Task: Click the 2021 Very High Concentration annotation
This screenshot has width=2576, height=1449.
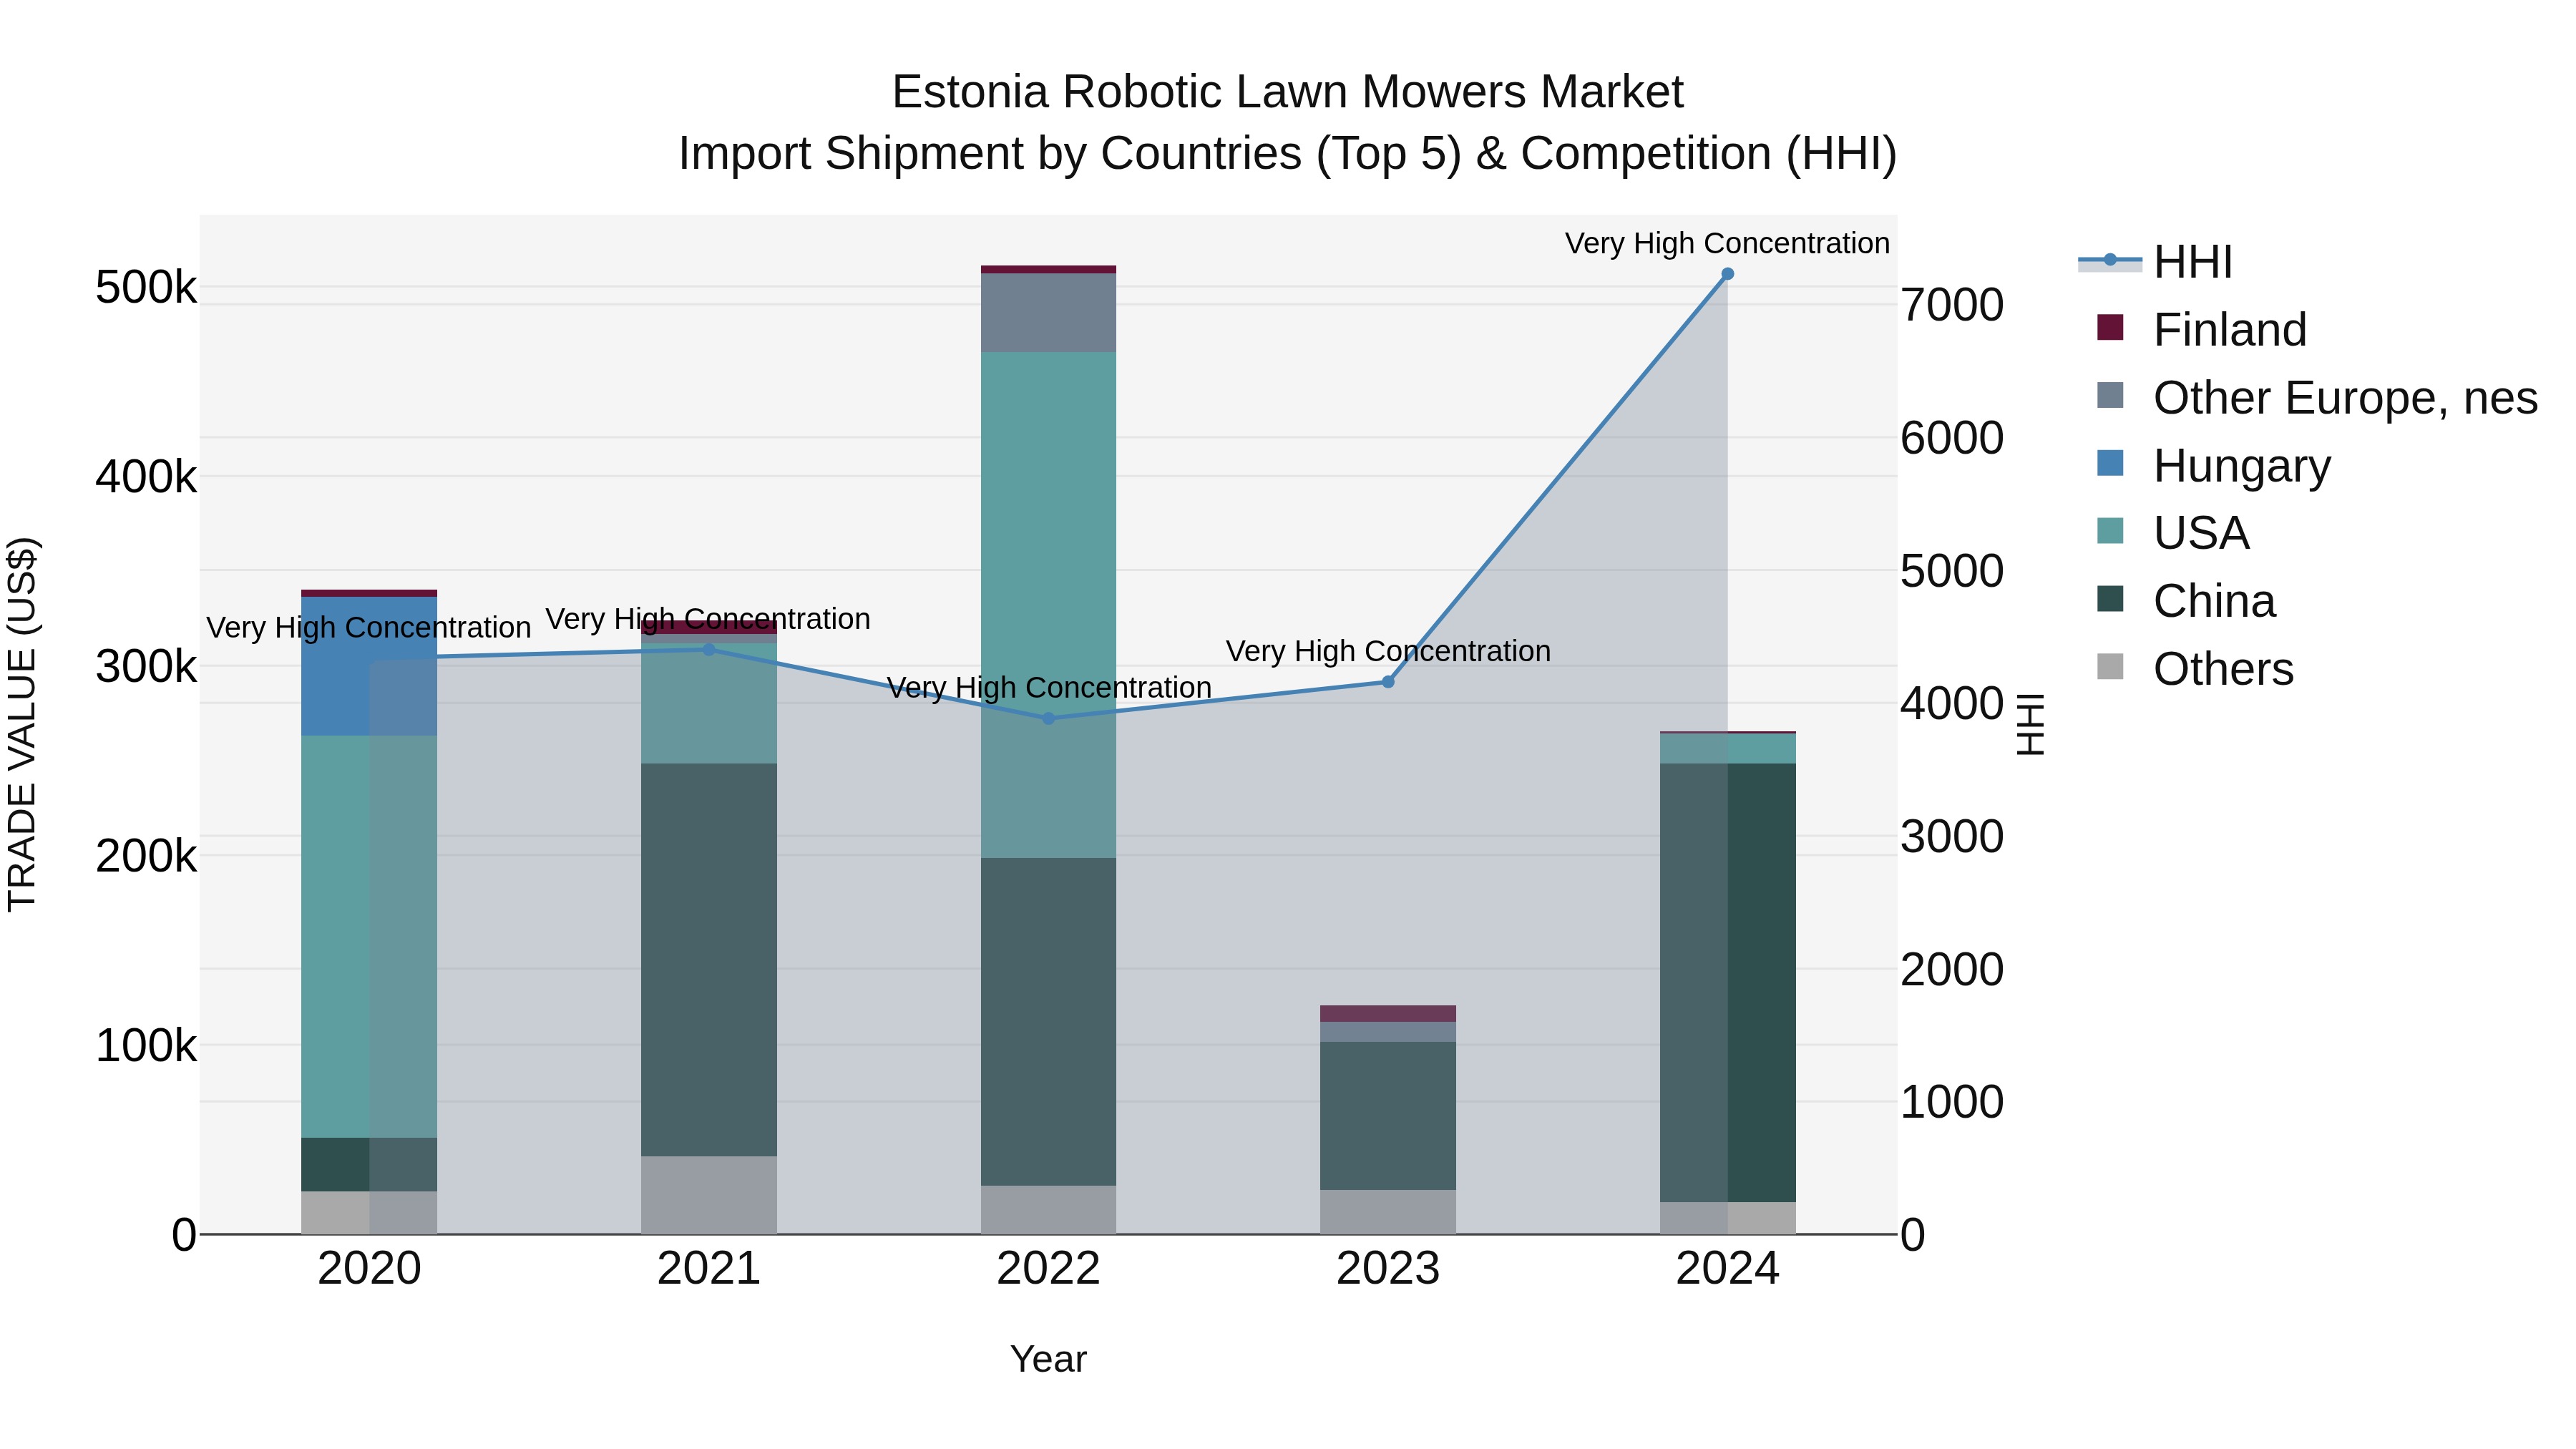Action: 708,619
